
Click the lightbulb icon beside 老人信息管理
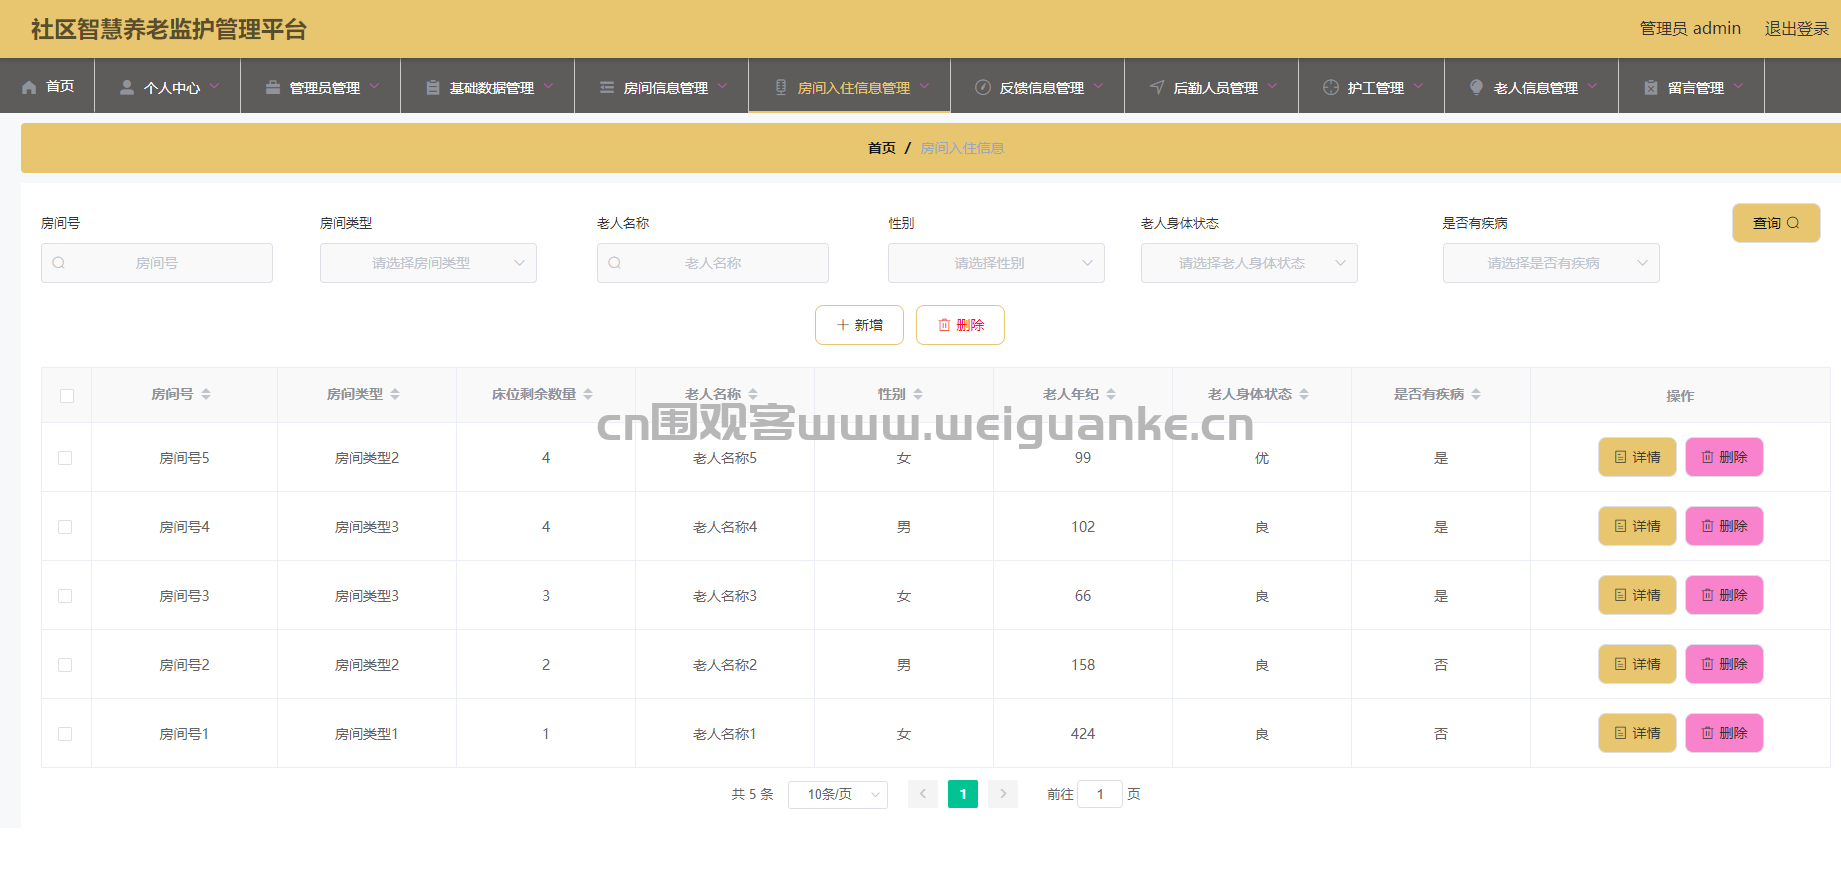(1476, 87)
